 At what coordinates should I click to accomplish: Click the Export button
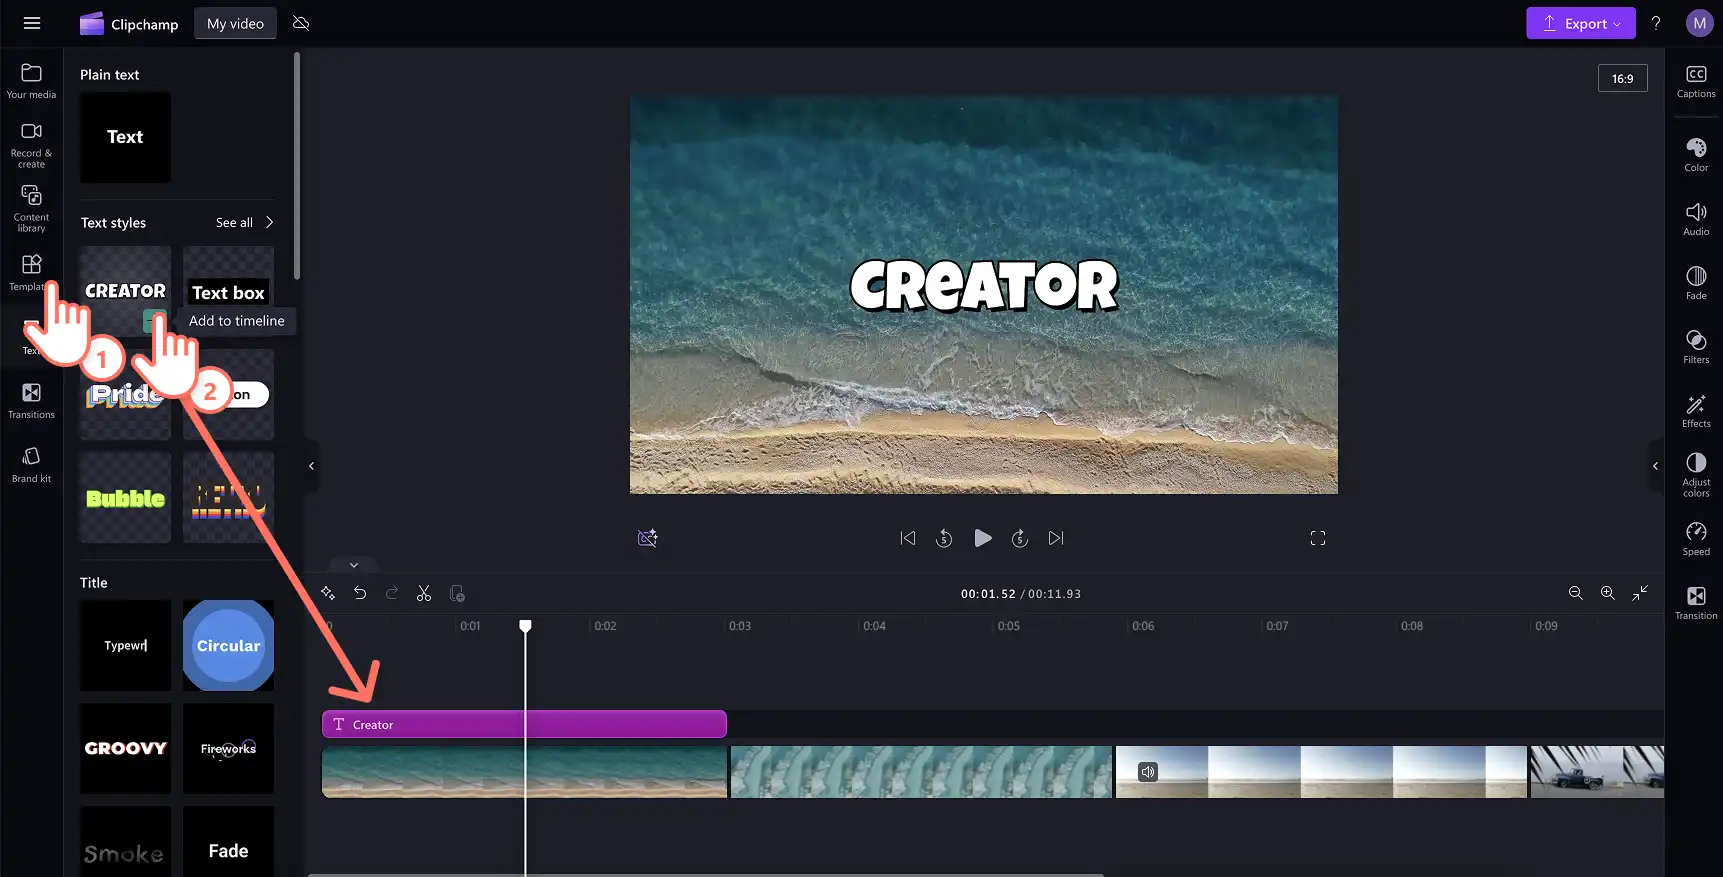[x=1580, y=23]
